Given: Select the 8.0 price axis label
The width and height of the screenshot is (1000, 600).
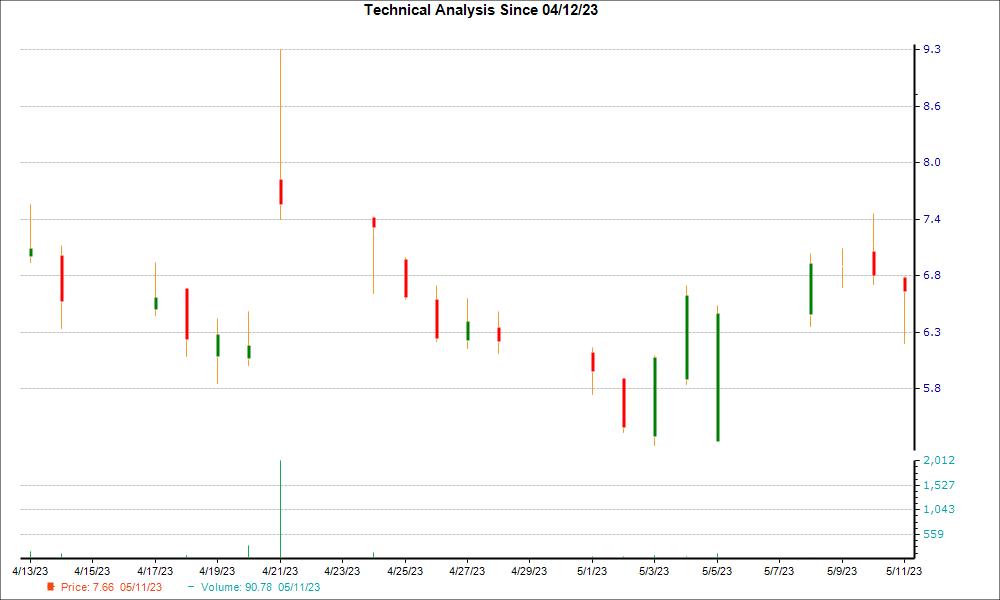Looking at the screenshot, I should (932, 163).
